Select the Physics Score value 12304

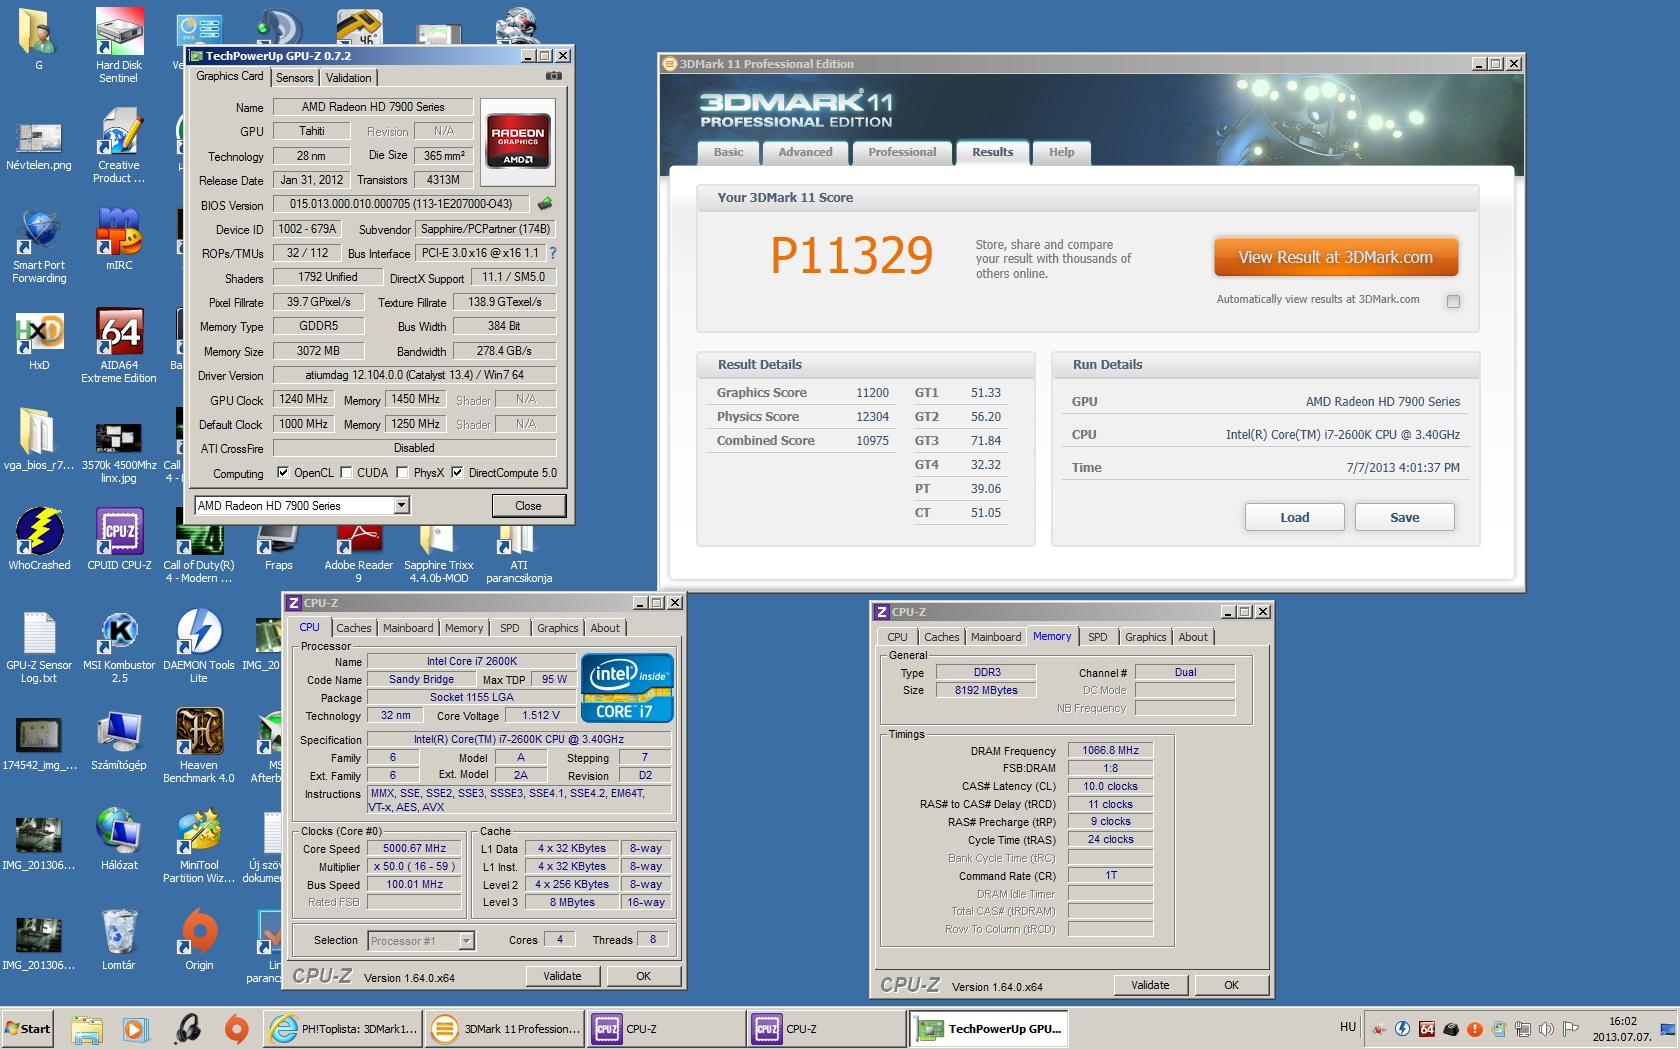coord(872,417)
